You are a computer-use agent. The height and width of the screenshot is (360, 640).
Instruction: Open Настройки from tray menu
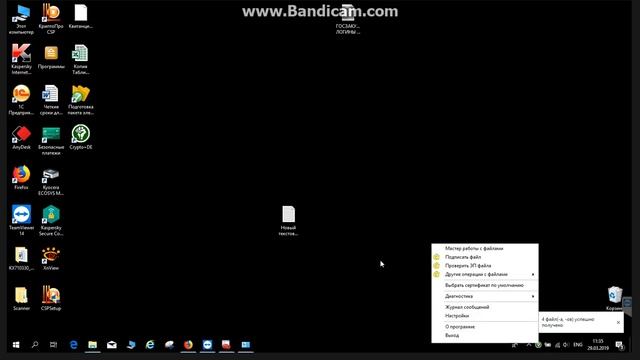point(485,316)
